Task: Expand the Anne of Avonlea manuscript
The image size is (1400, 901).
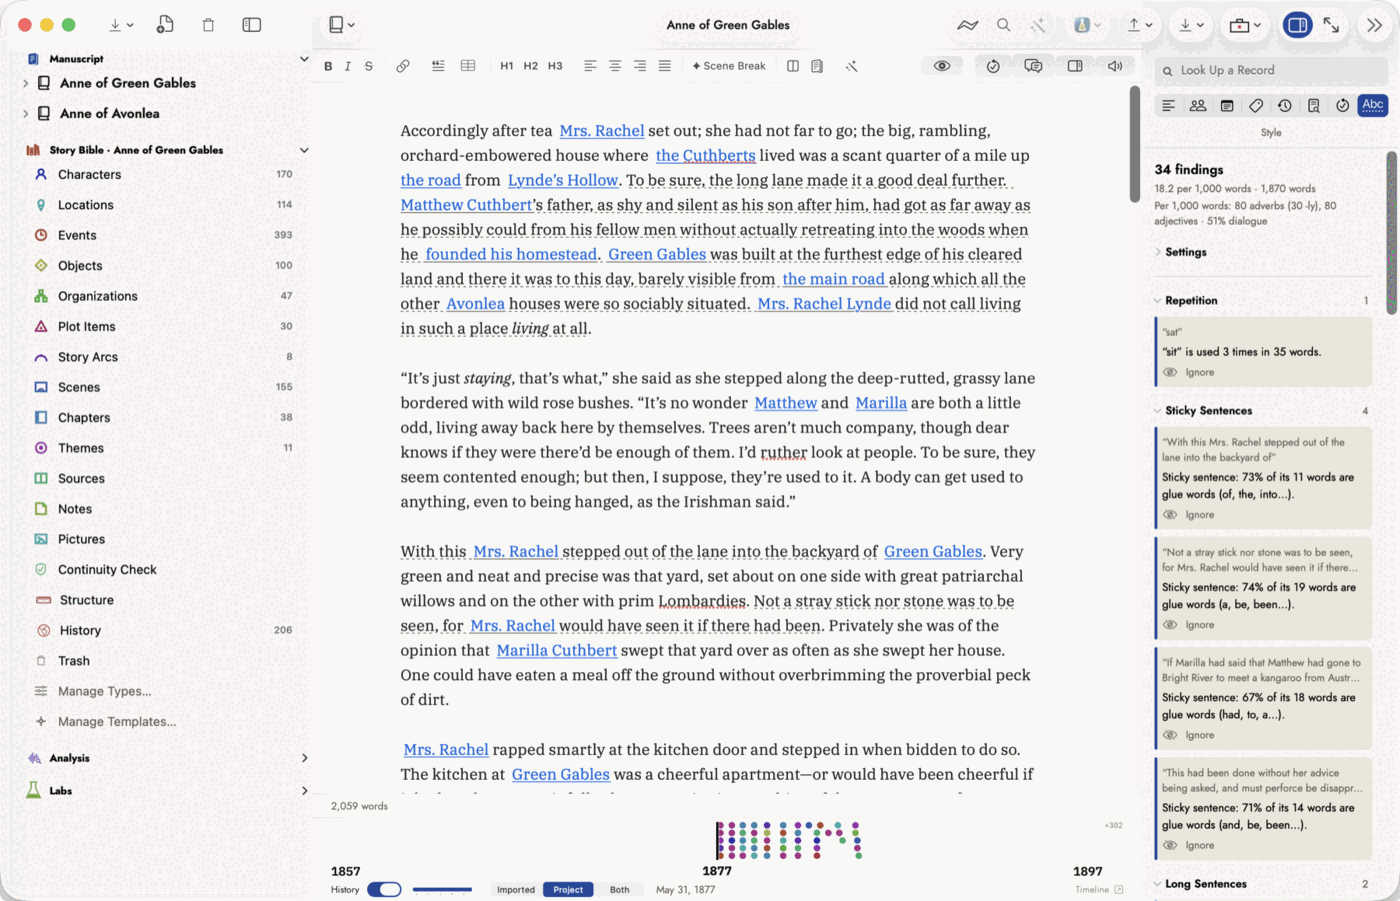Action: click(x=25, y=114)
